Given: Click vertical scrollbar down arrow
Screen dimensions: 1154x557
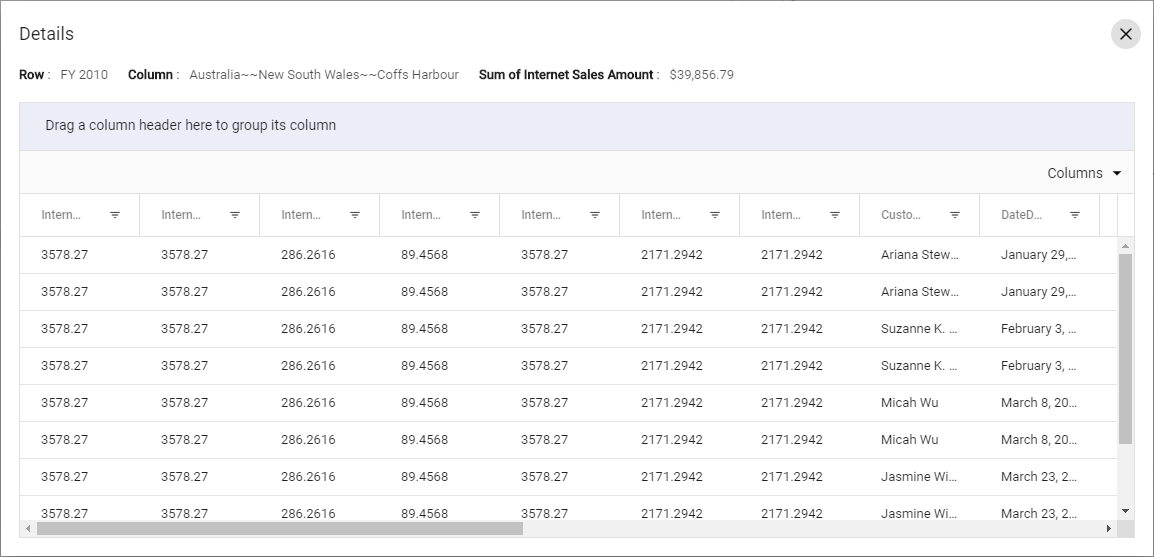Looking at the screenshot, I should point(1125,511).
